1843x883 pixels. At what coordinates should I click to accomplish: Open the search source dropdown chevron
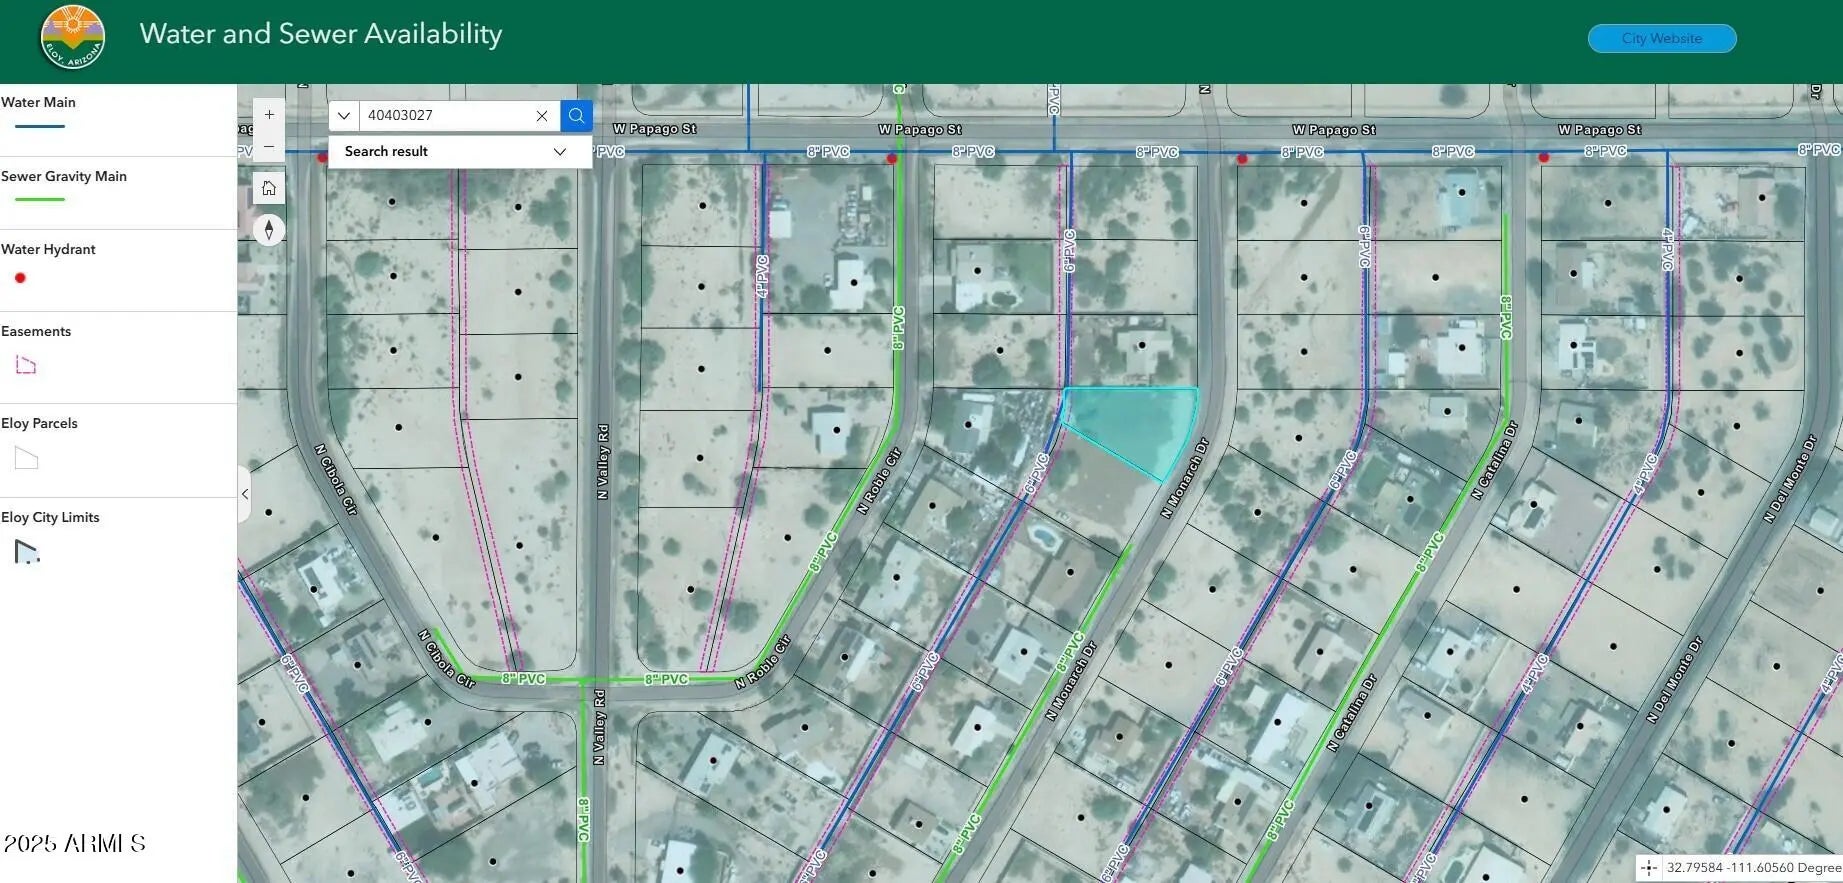[344, 116]
